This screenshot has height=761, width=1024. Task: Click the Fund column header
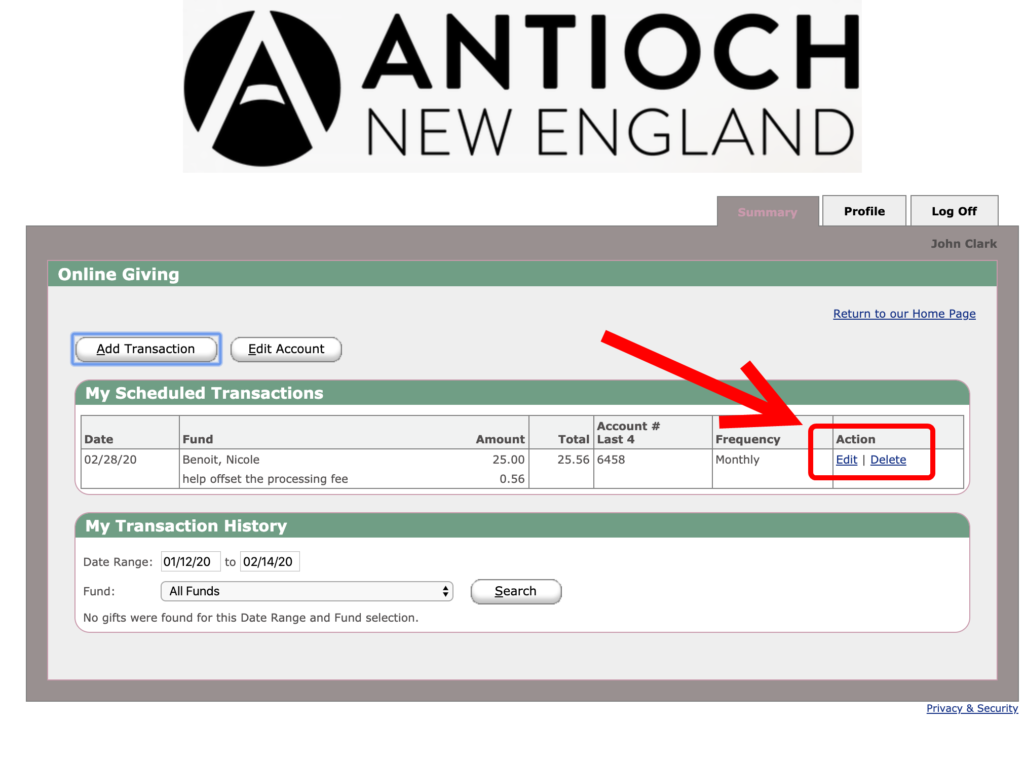pyautogui.click(x=198, y=440)
